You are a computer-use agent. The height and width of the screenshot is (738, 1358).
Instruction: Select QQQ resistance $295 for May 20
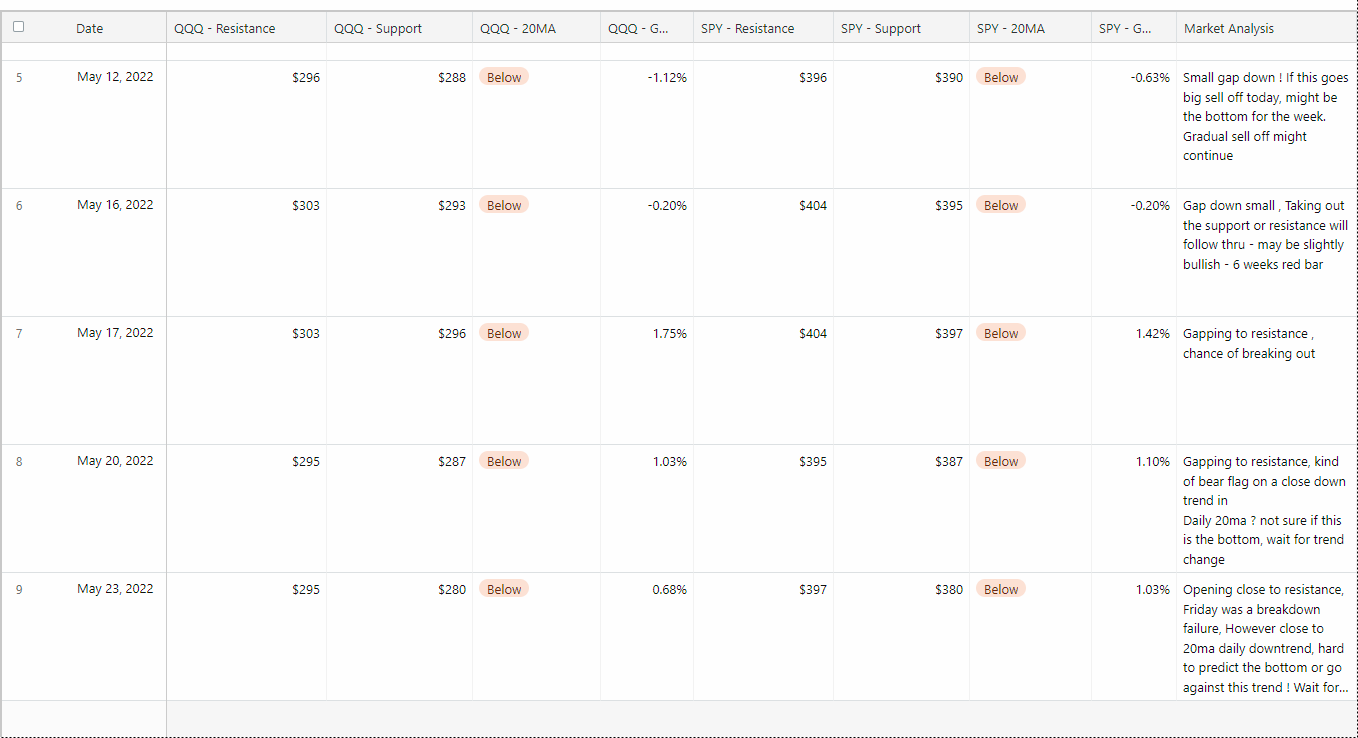[x=306, y=461]
